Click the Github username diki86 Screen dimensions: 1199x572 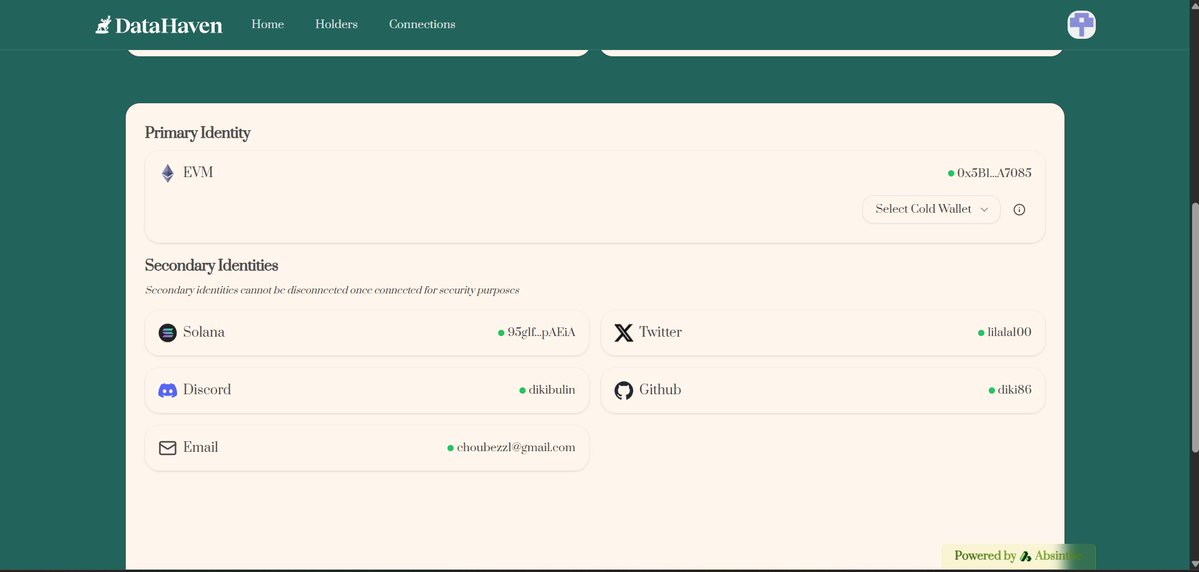point(1015,390)
